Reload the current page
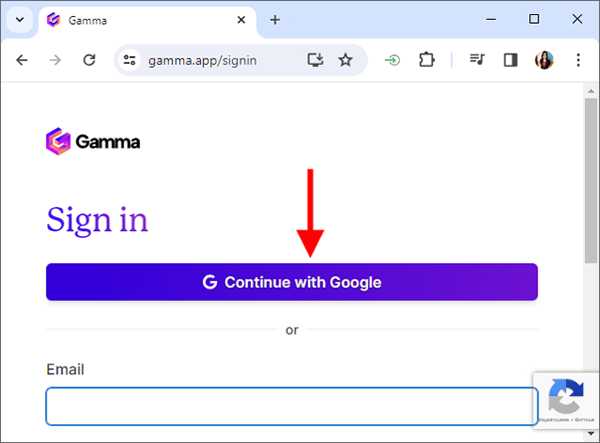Viewport: 600px width, 443px height. [x=89, y=60]
